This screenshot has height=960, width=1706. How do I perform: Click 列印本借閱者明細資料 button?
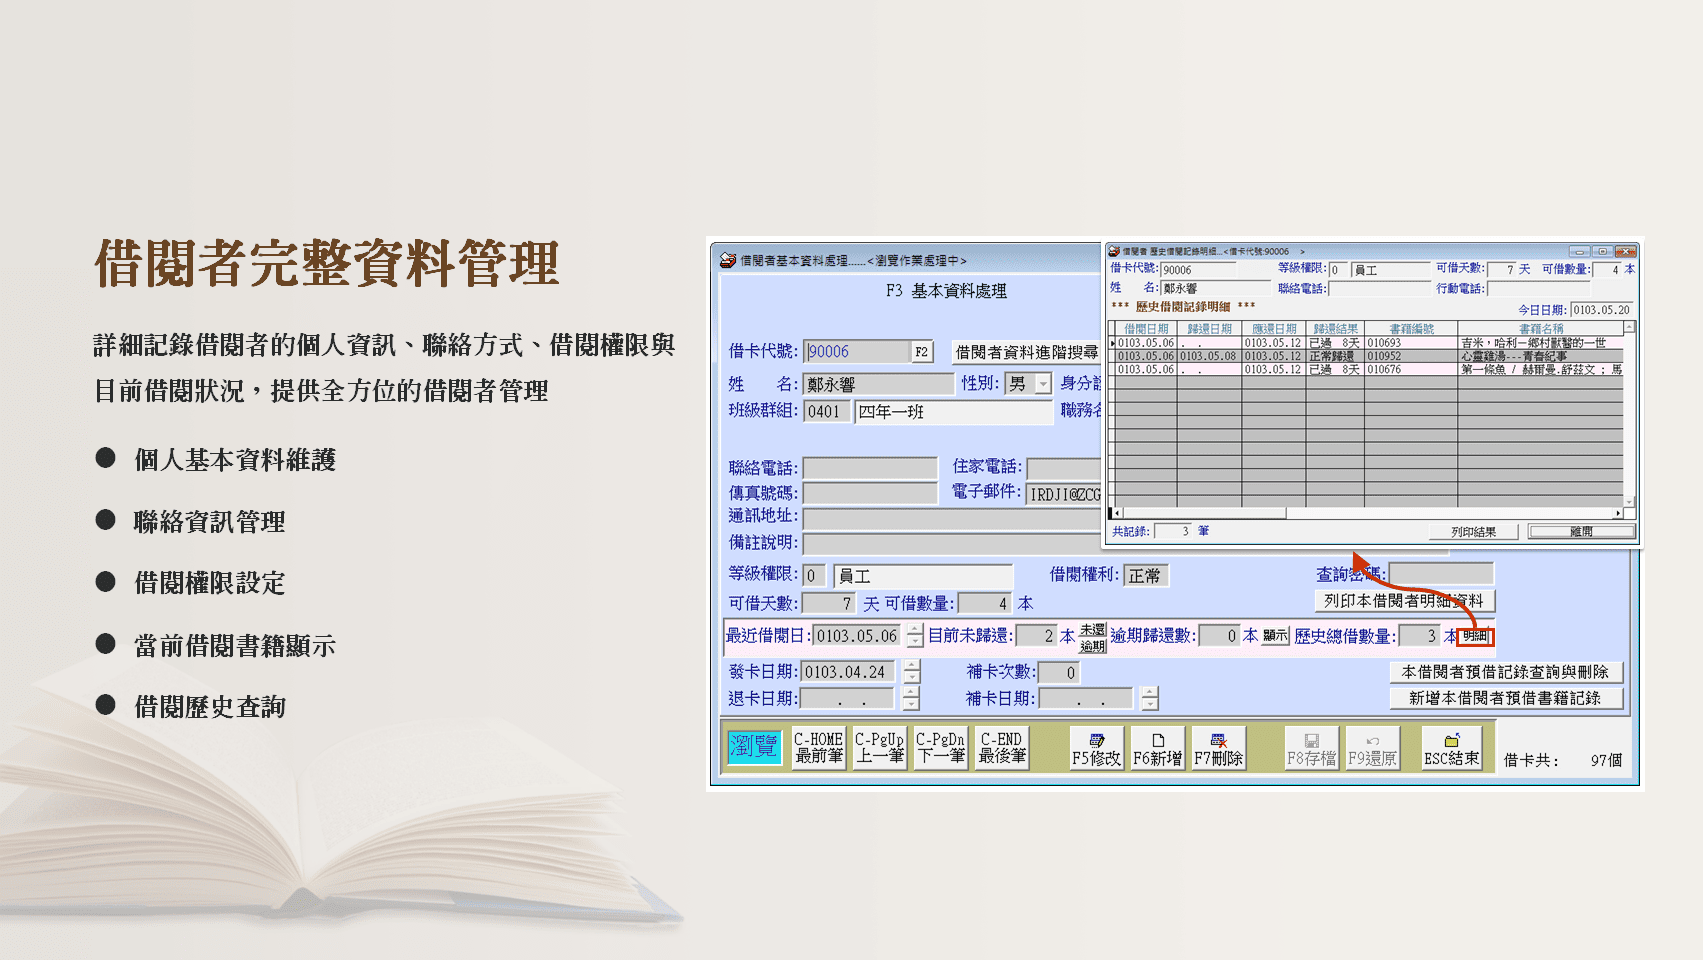pos(1403,600)
